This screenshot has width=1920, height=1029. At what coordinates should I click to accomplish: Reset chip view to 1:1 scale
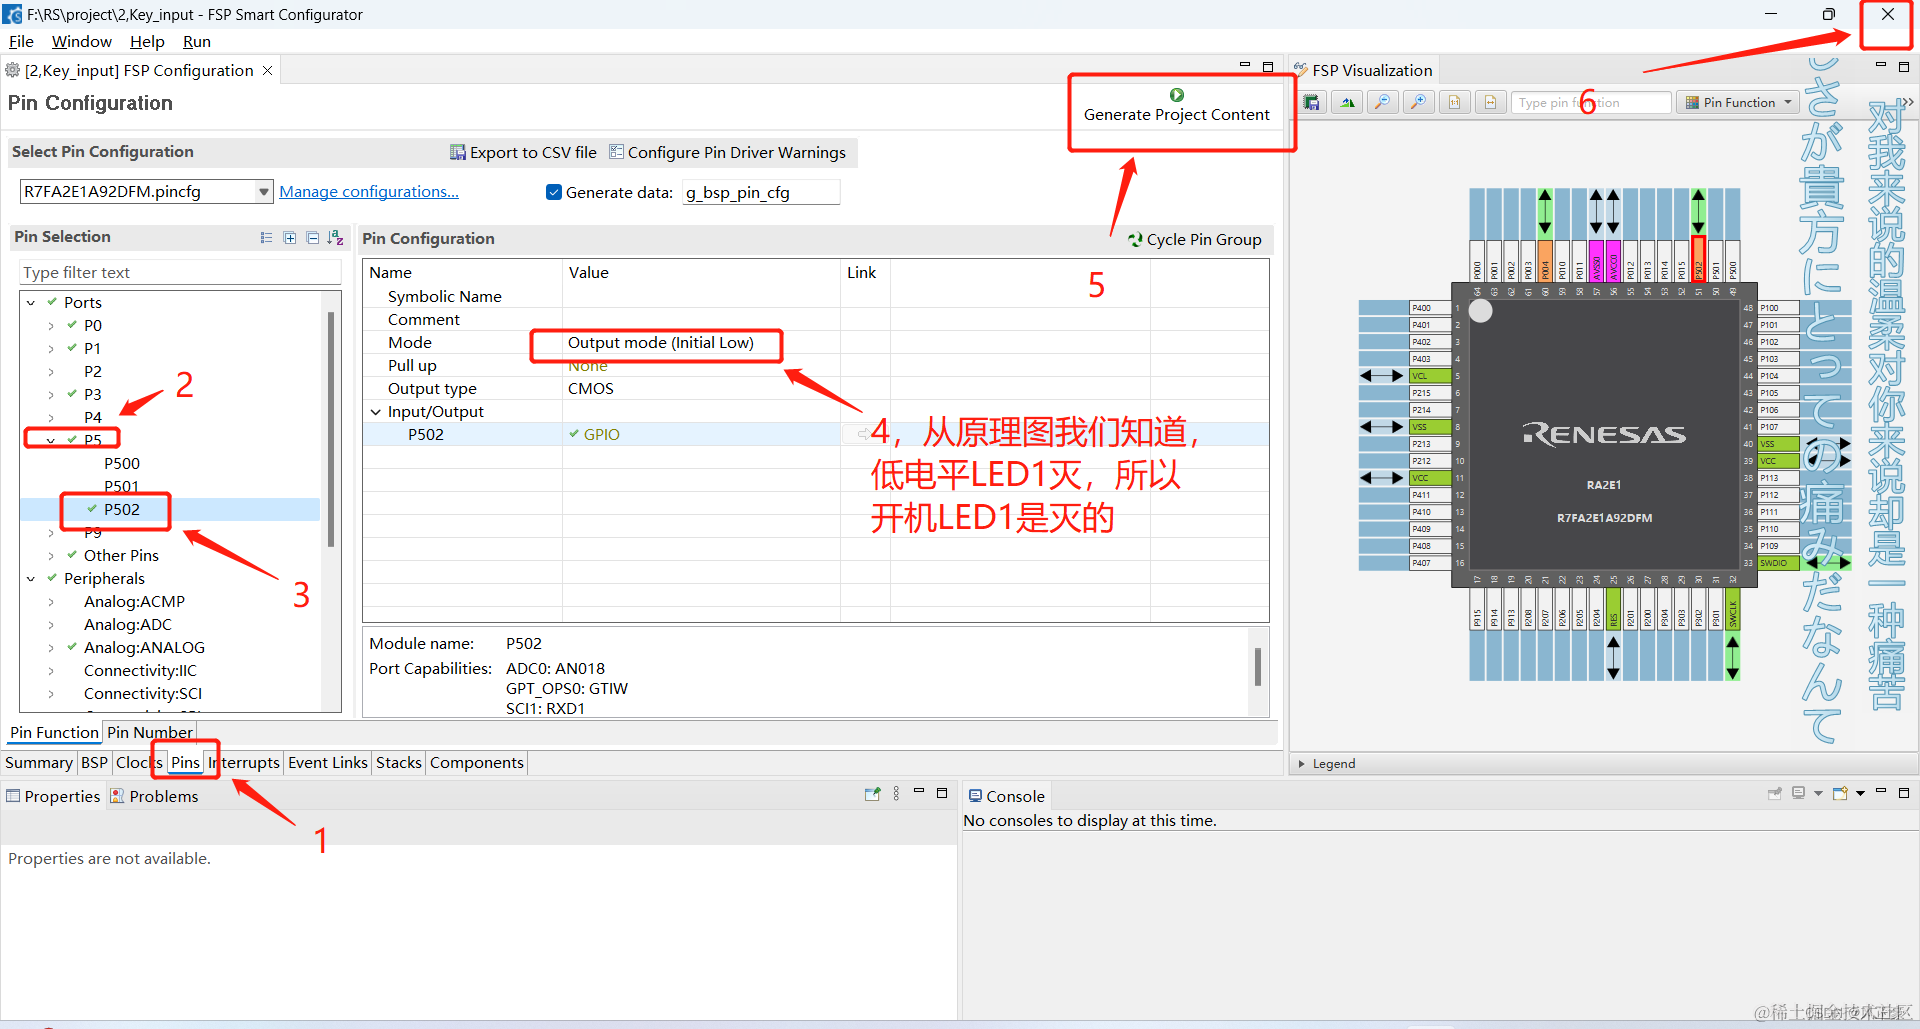pyautogui.click(x=1454, y=102)
